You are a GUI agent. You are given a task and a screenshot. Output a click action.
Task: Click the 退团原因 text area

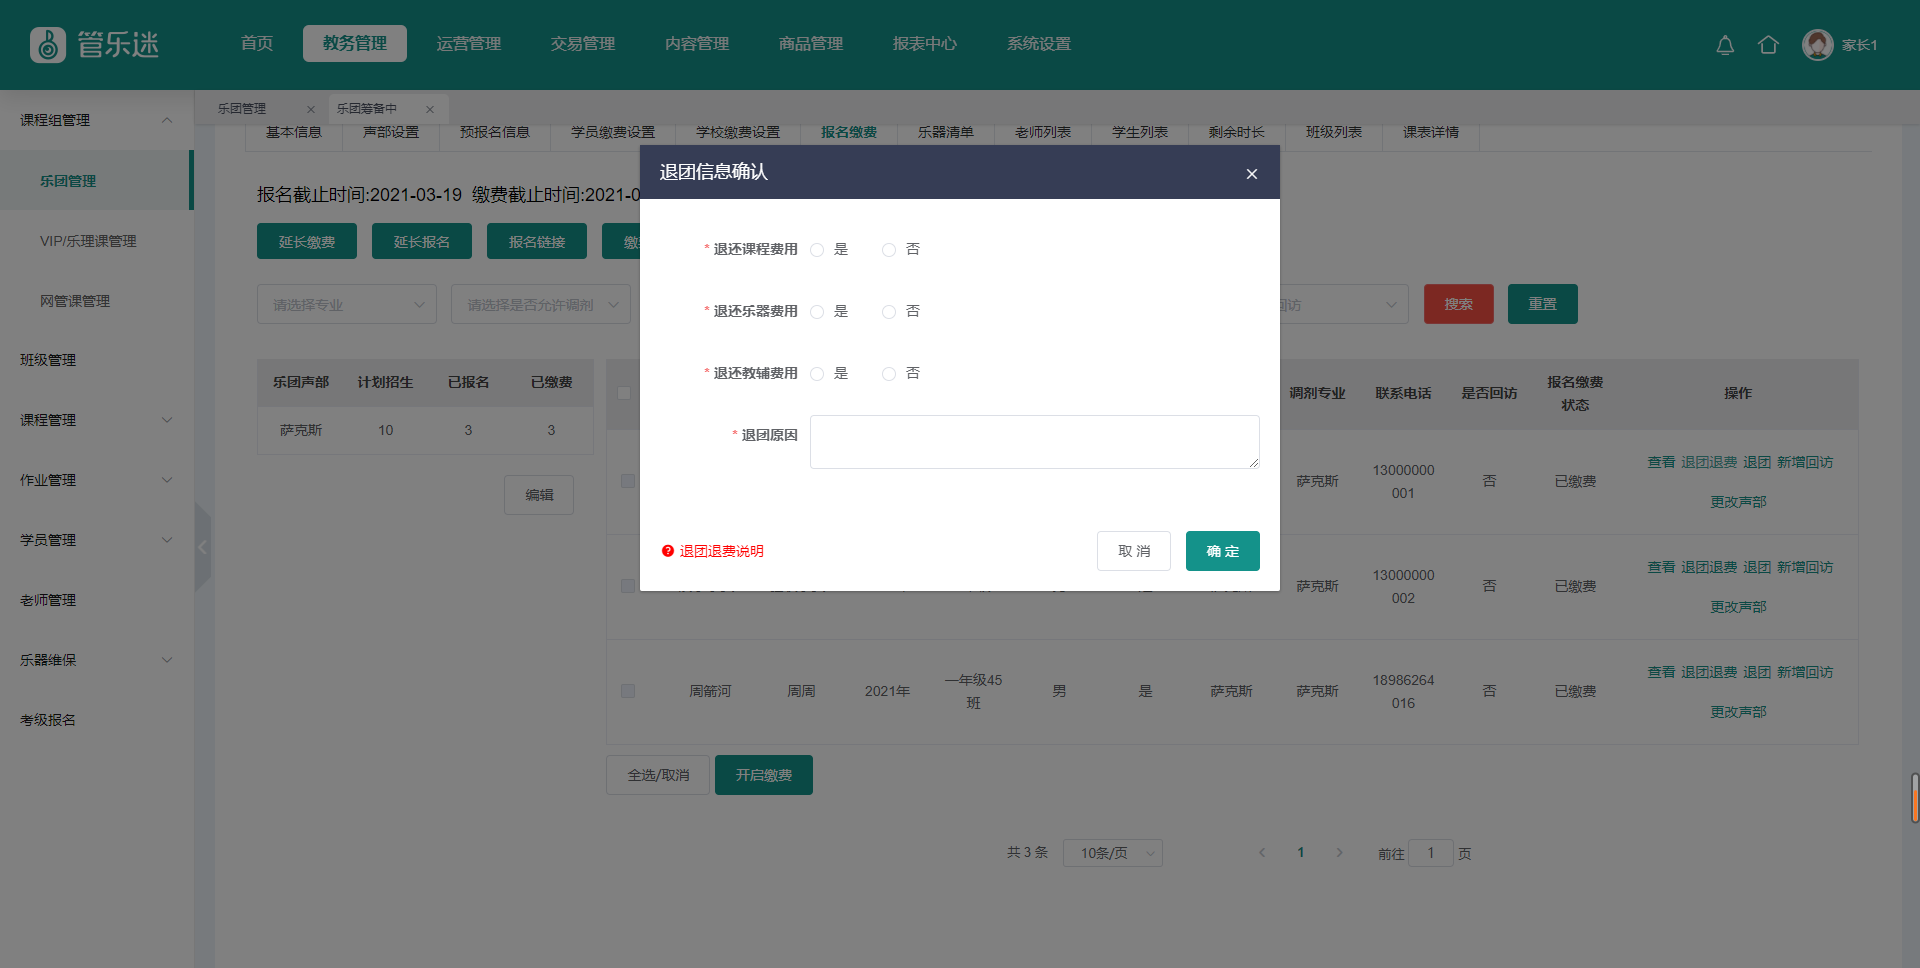point(1034,442)
